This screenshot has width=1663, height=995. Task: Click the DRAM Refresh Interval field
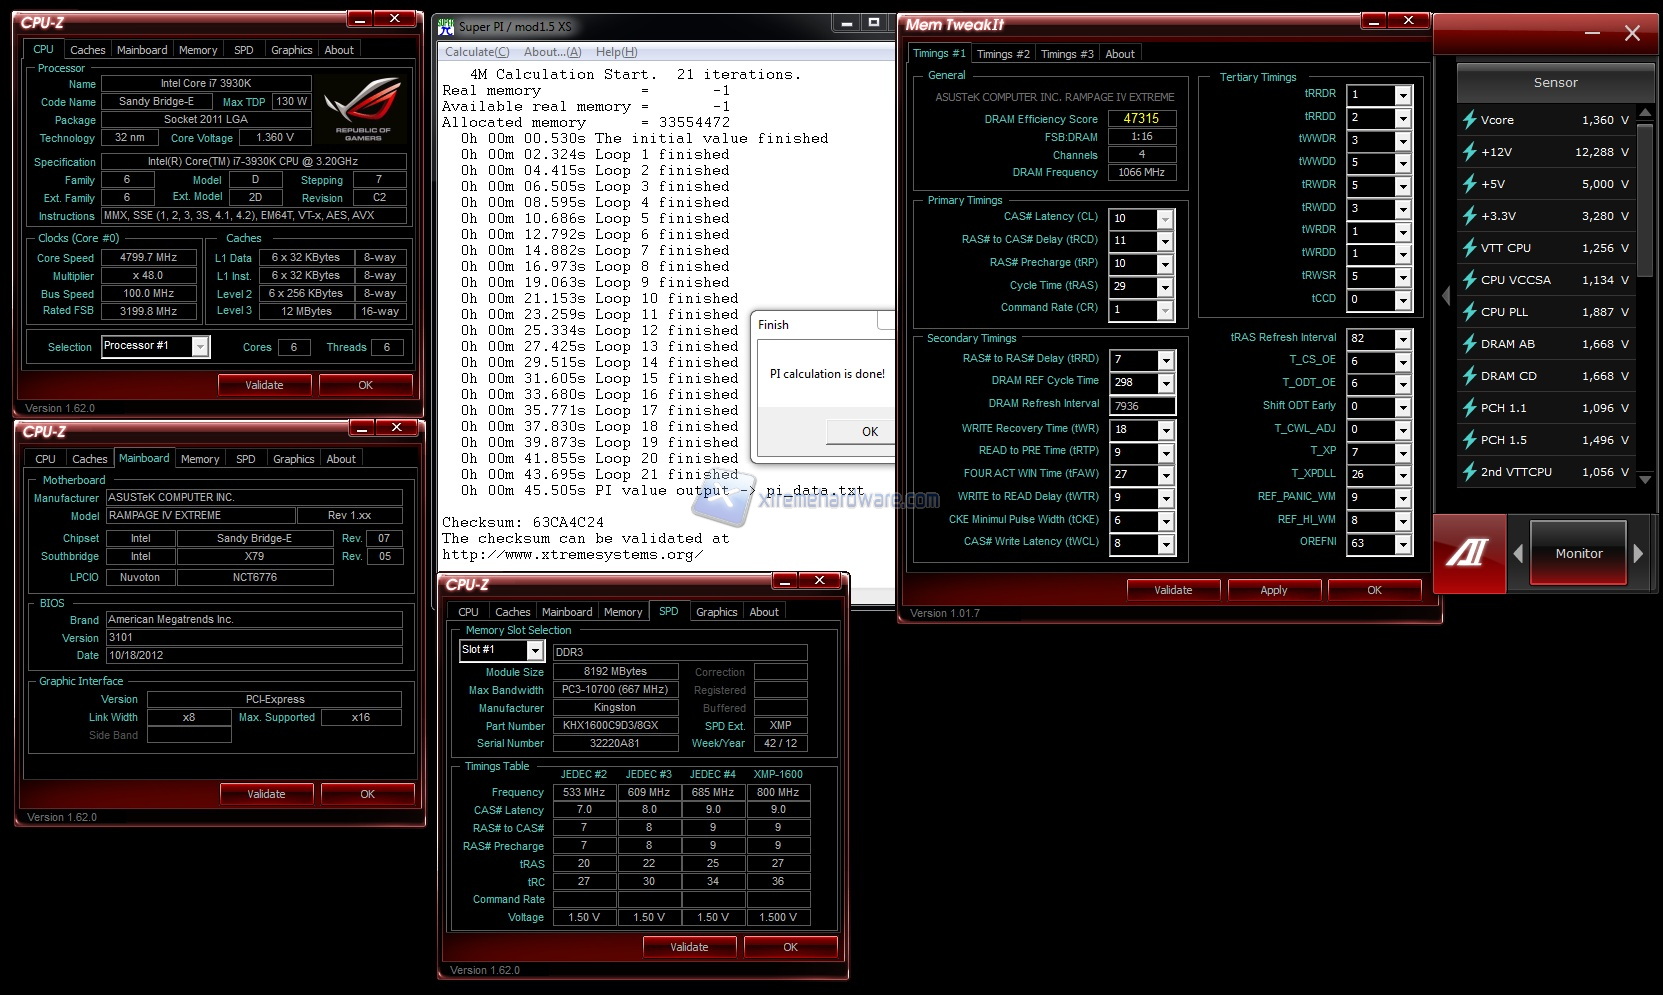[x=1141, y=406]
